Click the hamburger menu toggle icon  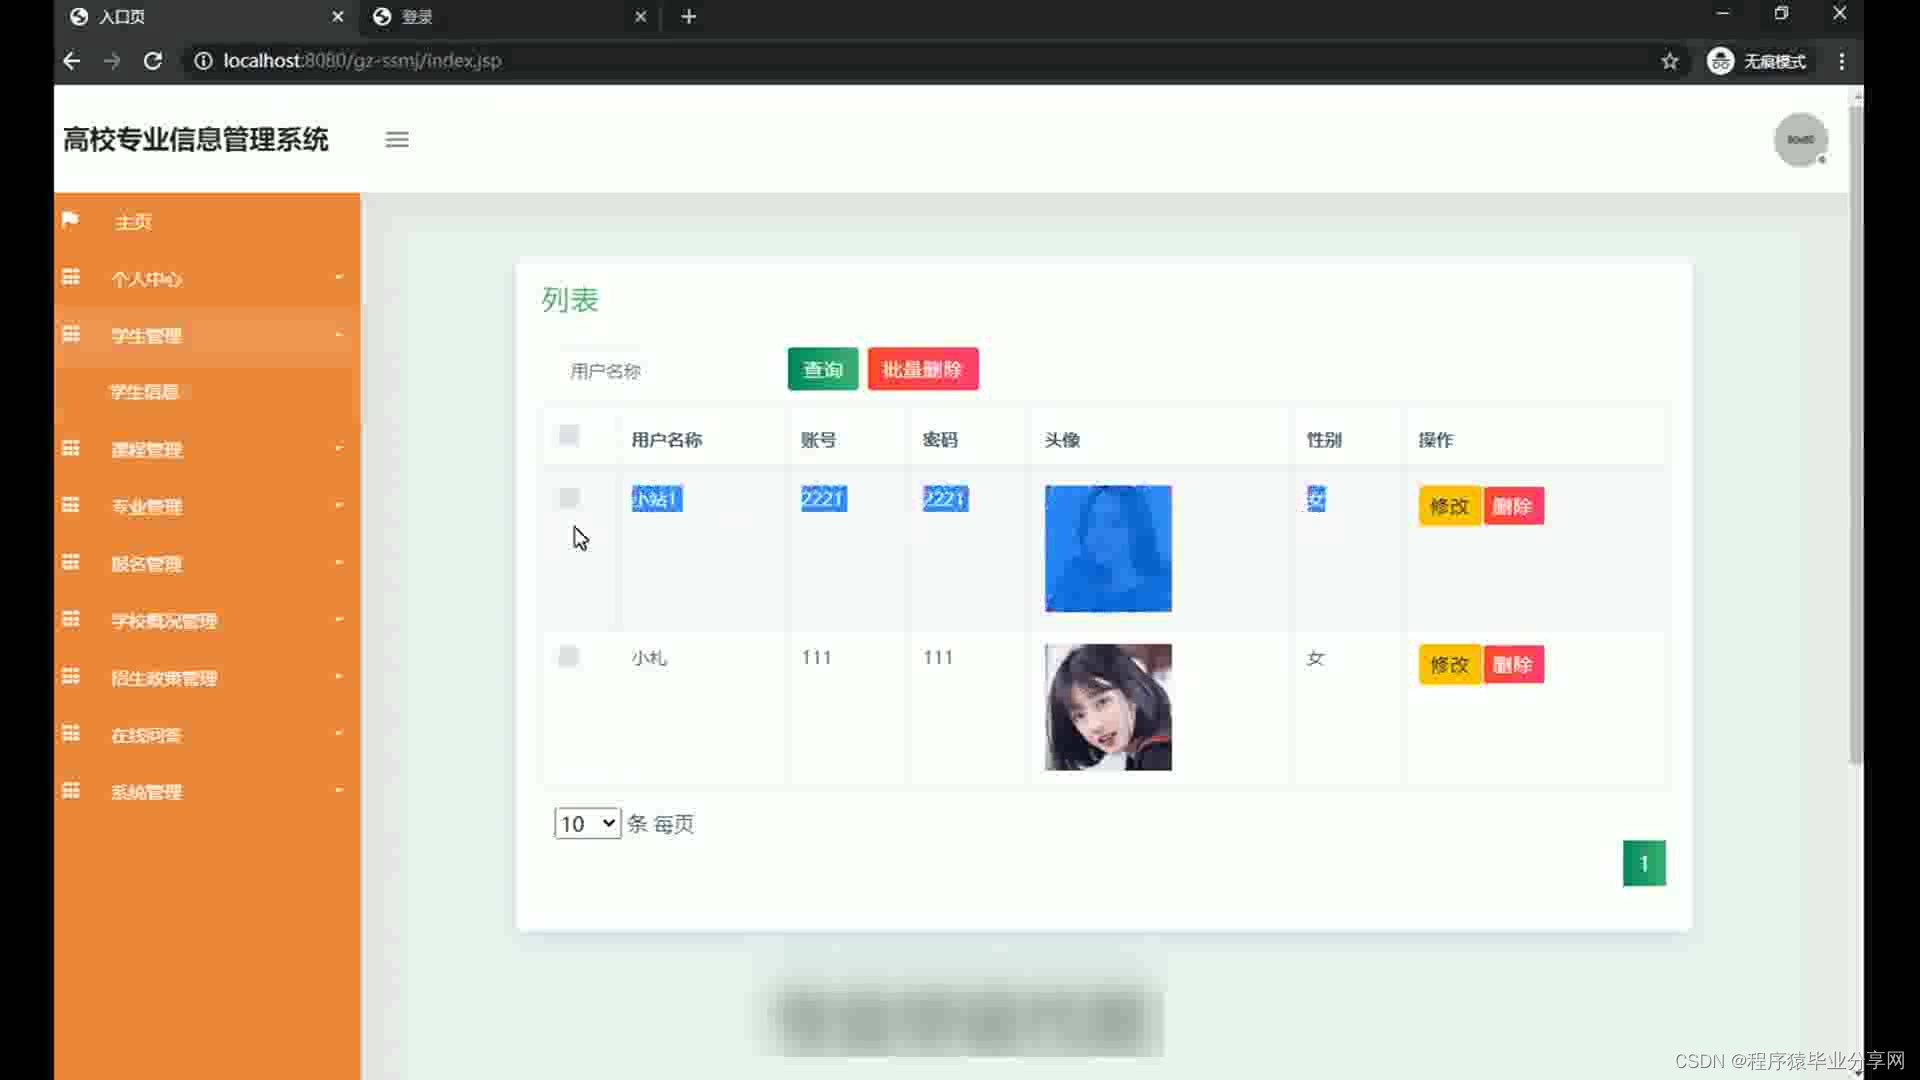pyautogui.click(x=397, y=140)
